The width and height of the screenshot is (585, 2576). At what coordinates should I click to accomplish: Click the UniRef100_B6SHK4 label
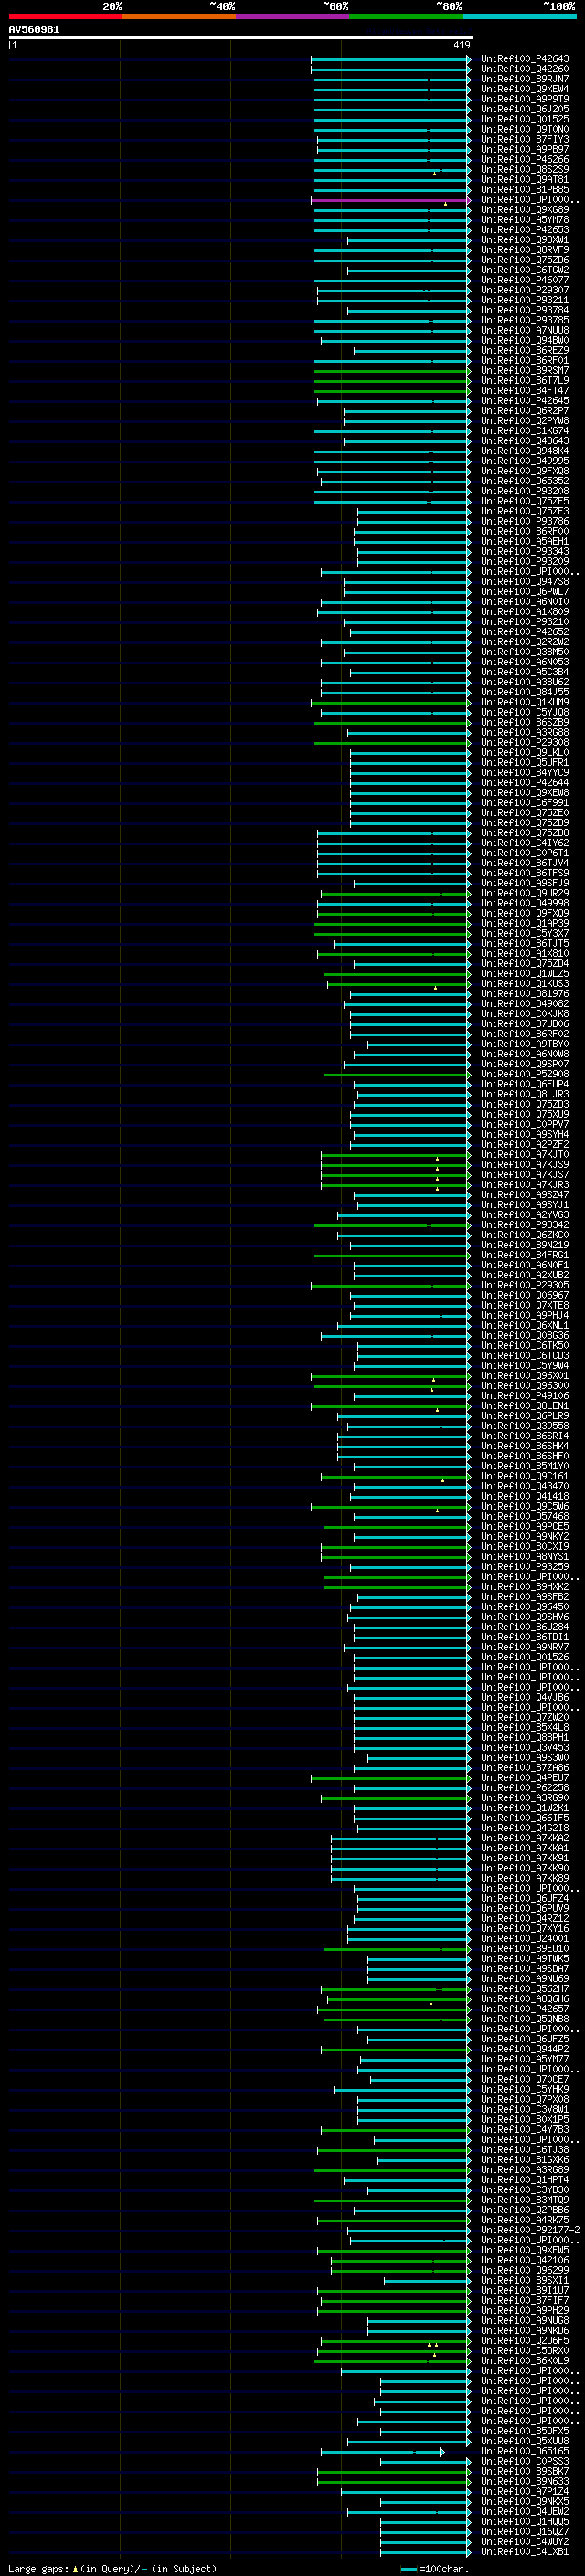[x=524, y=1446]
